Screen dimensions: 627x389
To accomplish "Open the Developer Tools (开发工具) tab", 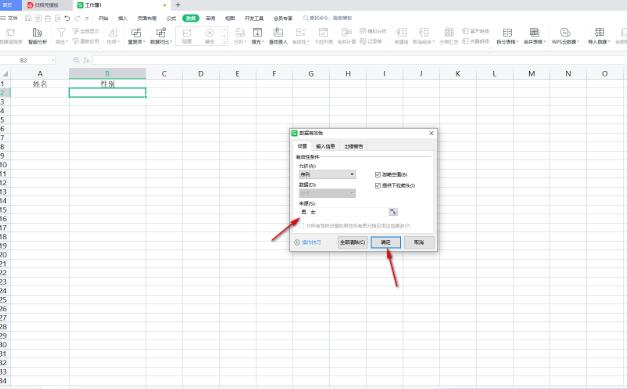I will coord(254,18).
